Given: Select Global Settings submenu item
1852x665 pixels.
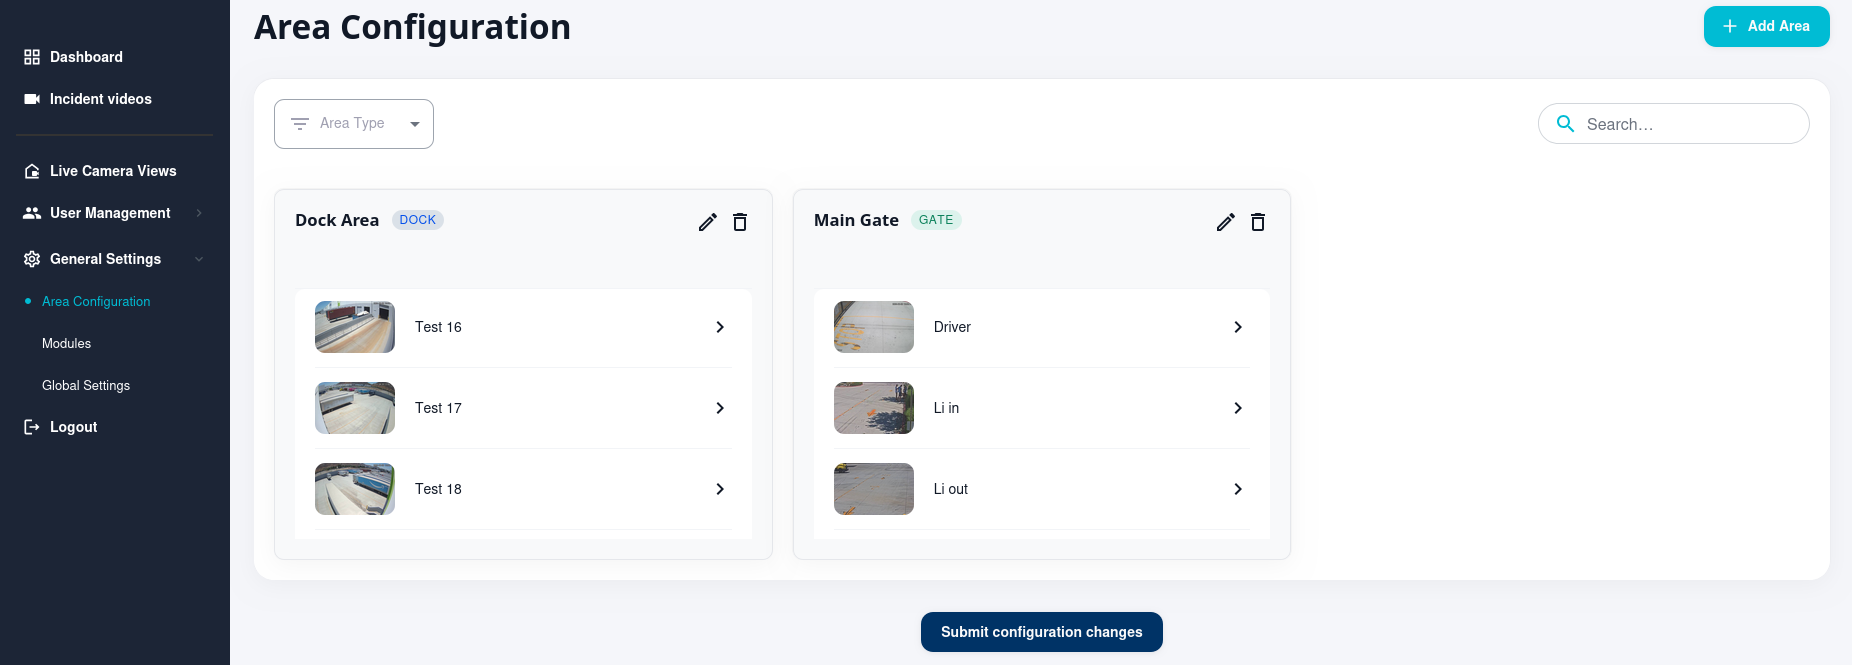Looking at the screenshot, I should [x=86, y=385].
